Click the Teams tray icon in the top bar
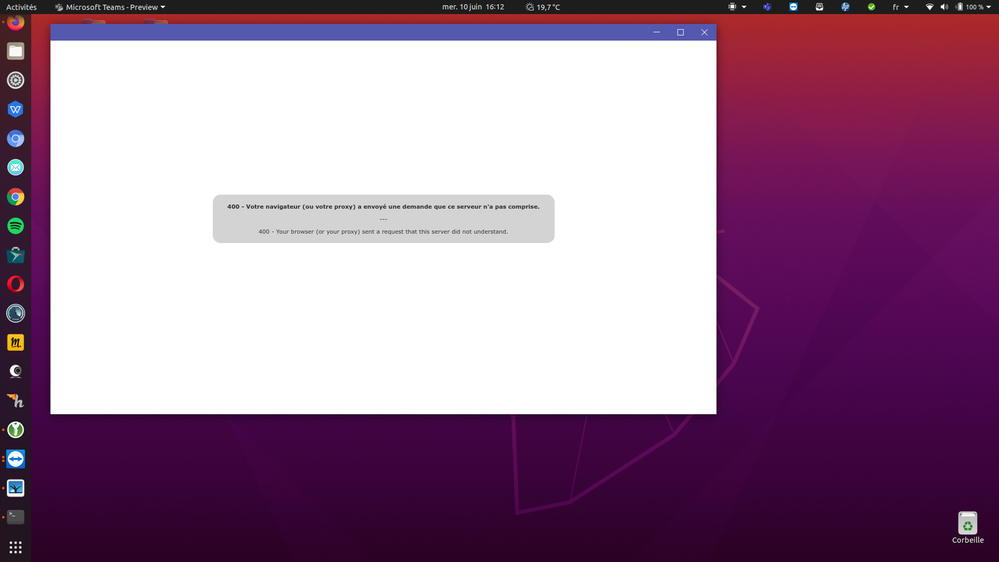The image size is (999, 562). tap(767, 7)
